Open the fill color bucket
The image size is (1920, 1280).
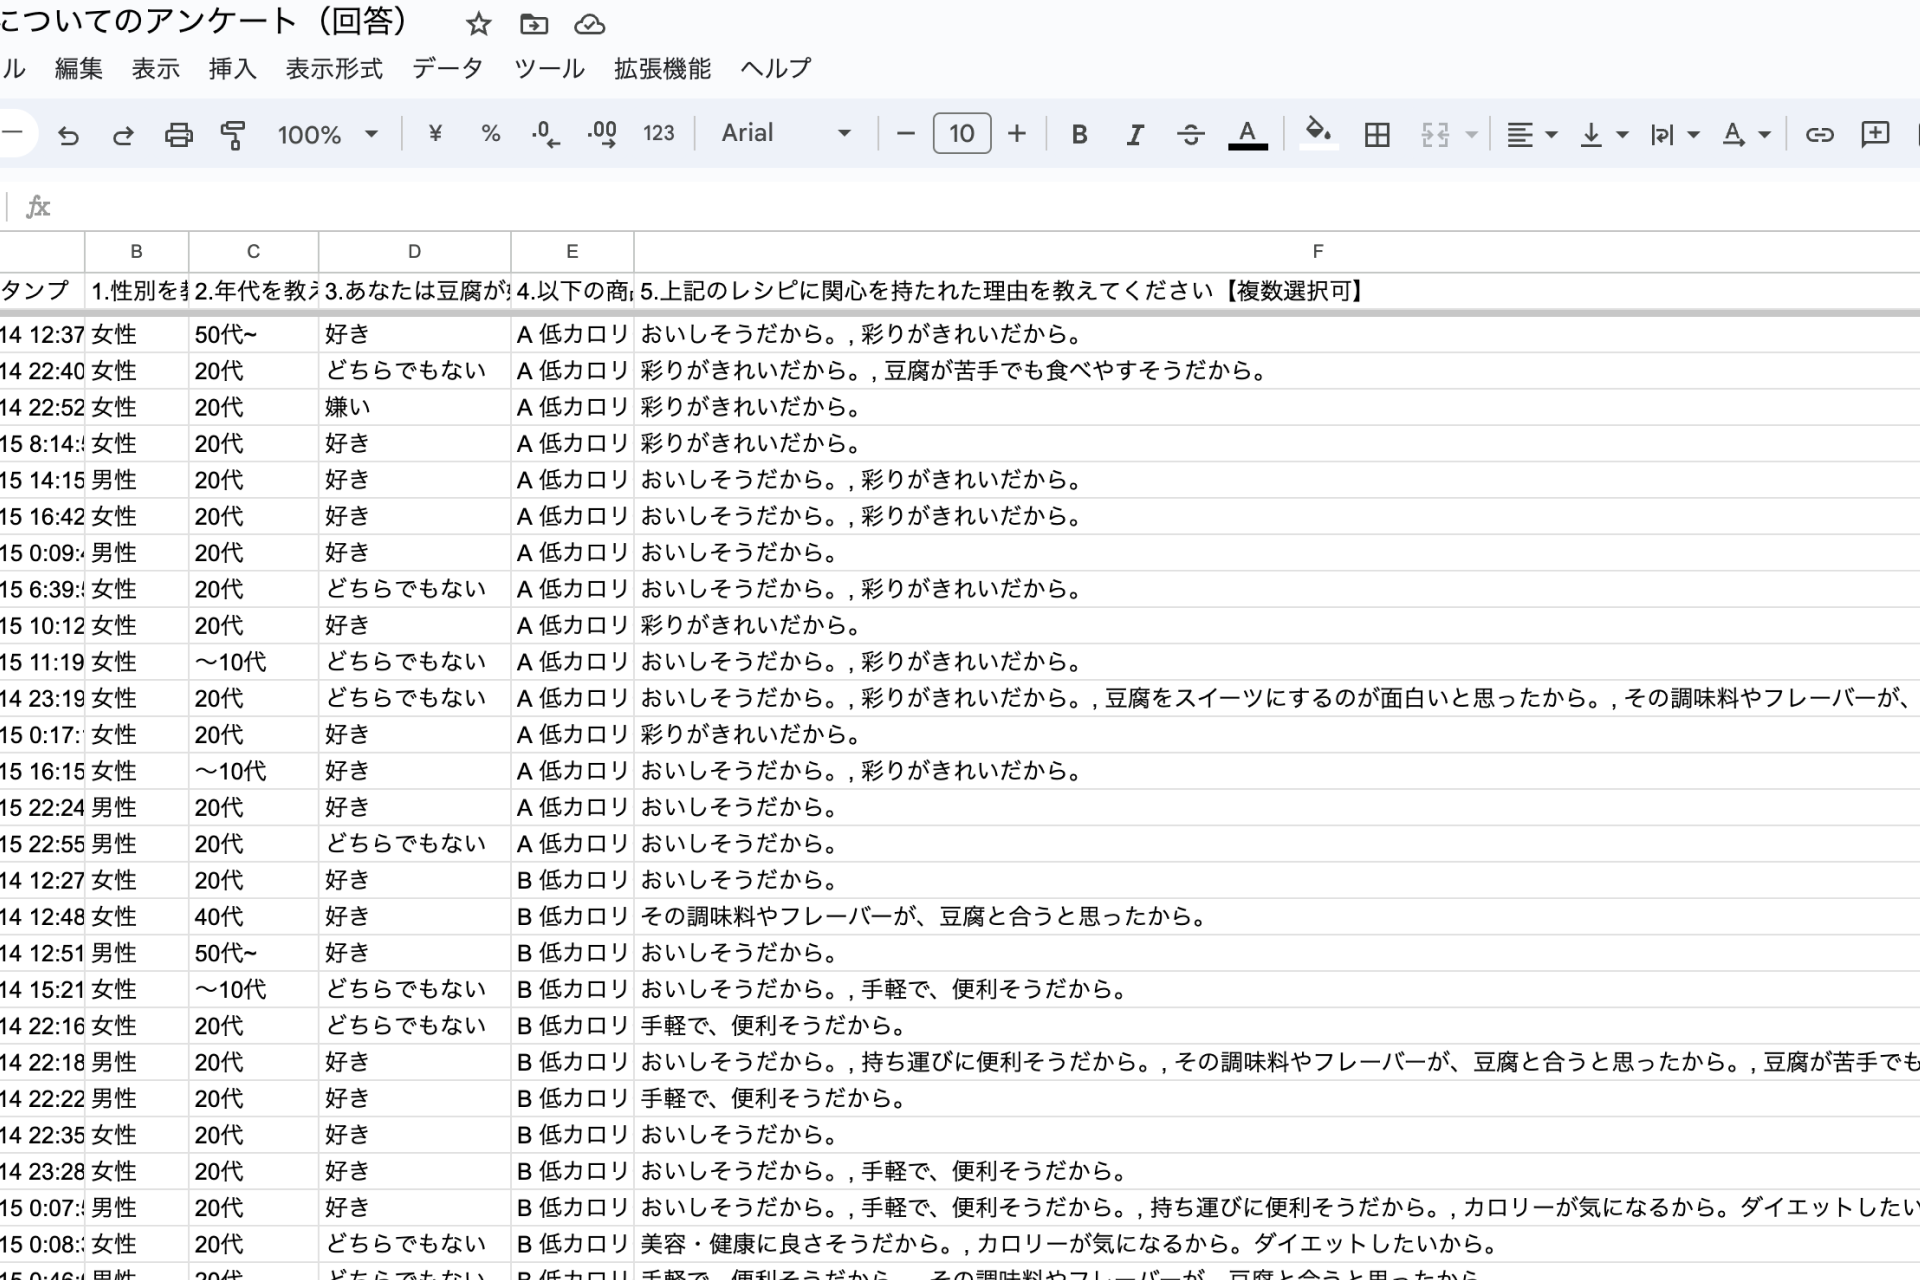1318,132
